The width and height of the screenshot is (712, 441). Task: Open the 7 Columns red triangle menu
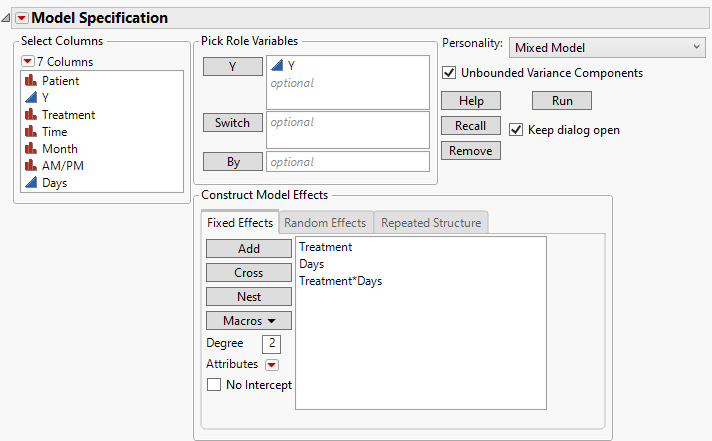click(x=28, y=61)
